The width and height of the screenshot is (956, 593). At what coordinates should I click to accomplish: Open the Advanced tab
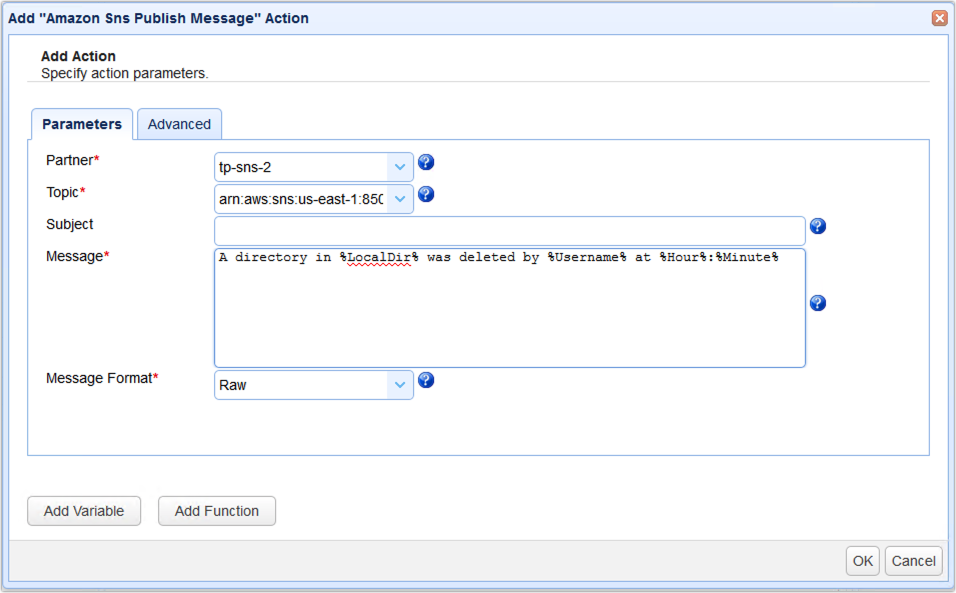[179, 125]
